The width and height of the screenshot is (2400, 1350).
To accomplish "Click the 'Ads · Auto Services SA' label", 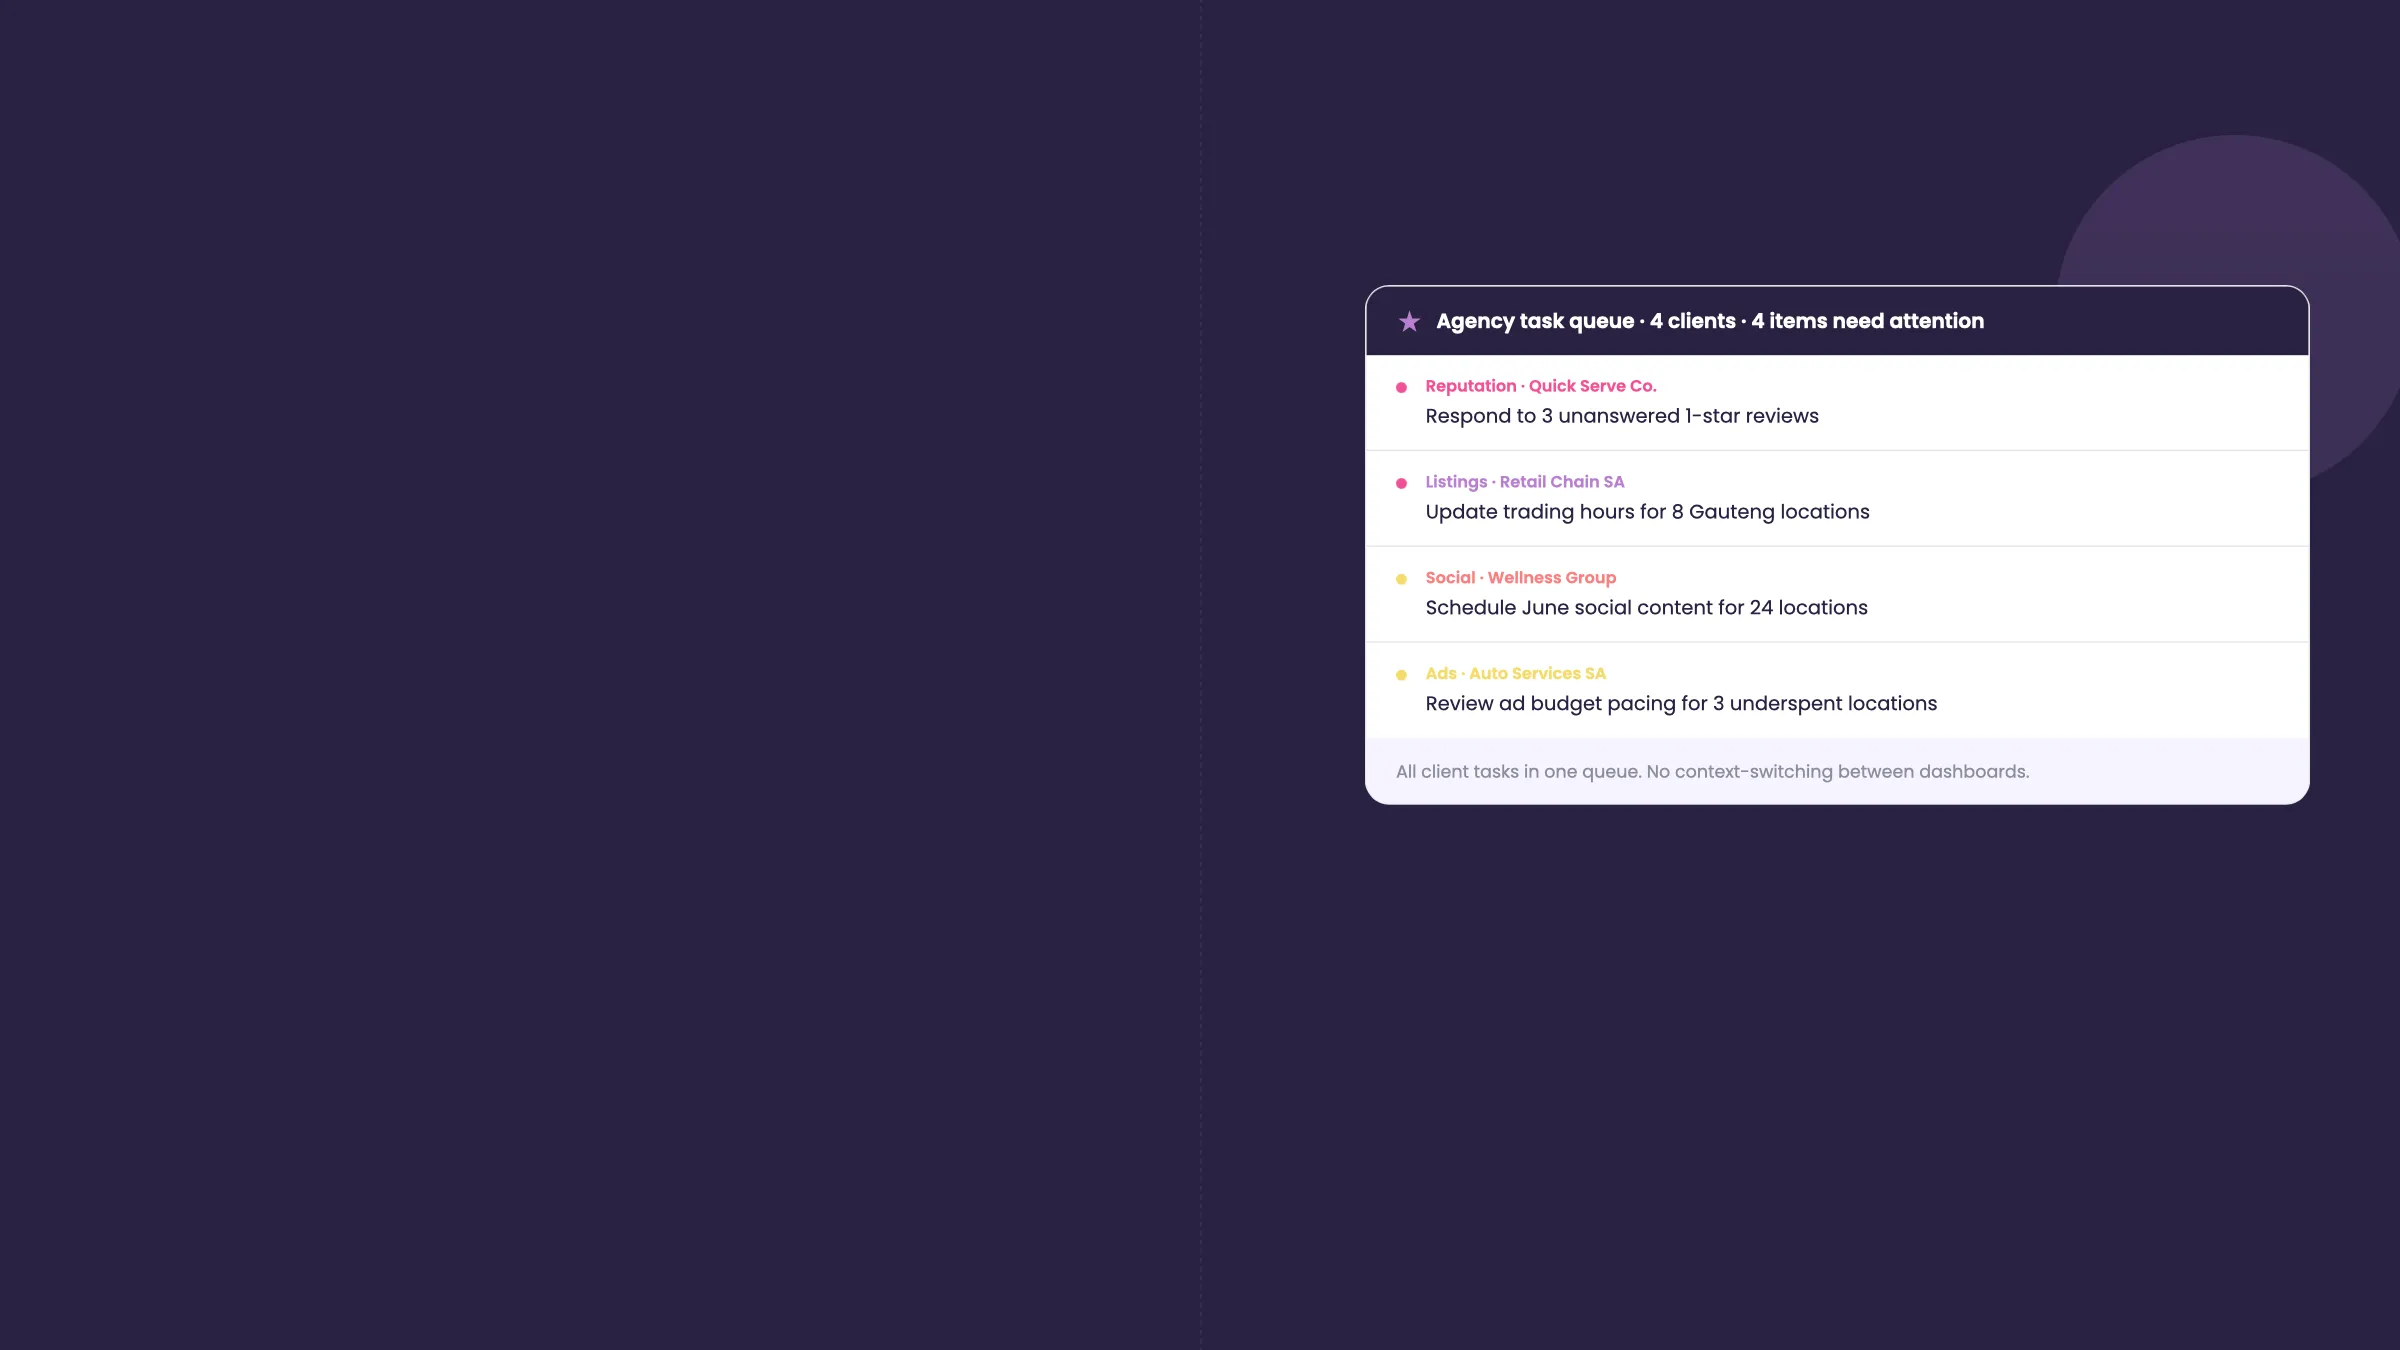I will coord(1516,674).
